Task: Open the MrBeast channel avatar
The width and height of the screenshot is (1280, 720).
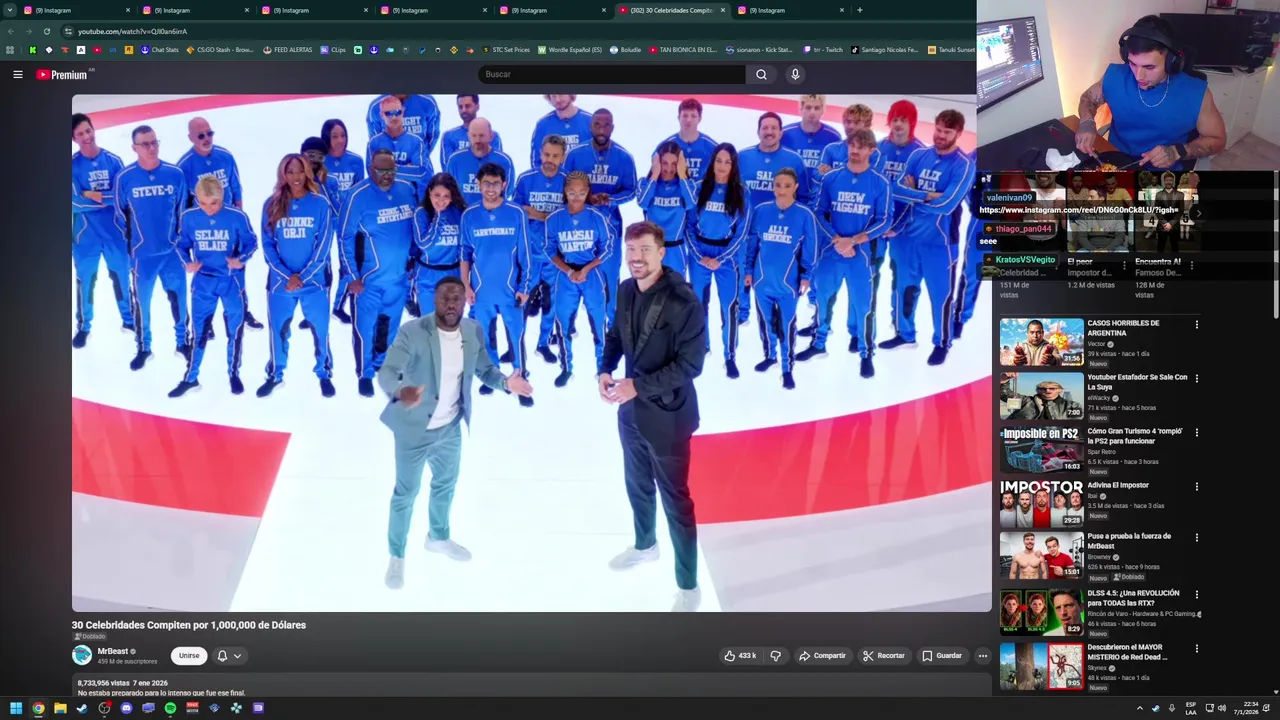Action: [82, 655]
